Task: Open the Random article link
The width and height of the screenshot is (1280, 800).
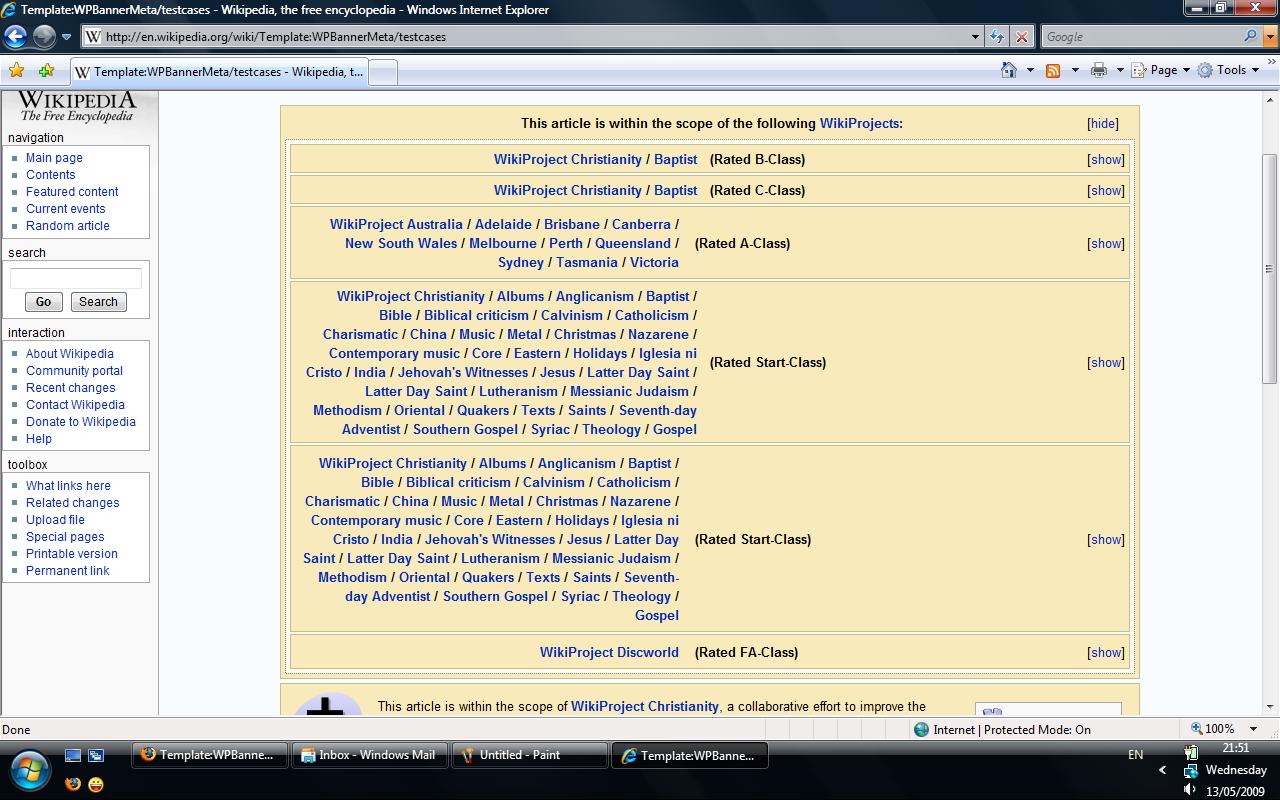Action: point(68,226)
